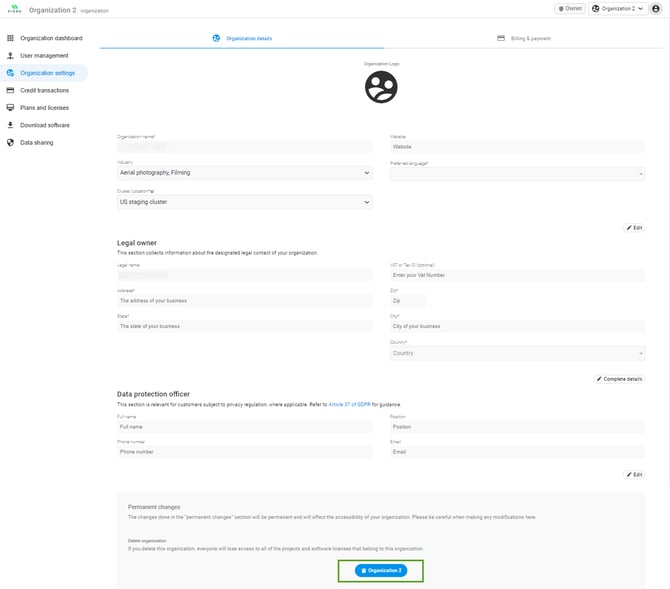Click the Plans and licenses monitor icon
The height and width of the screenshot is (589, 670).
pos(10,107)
